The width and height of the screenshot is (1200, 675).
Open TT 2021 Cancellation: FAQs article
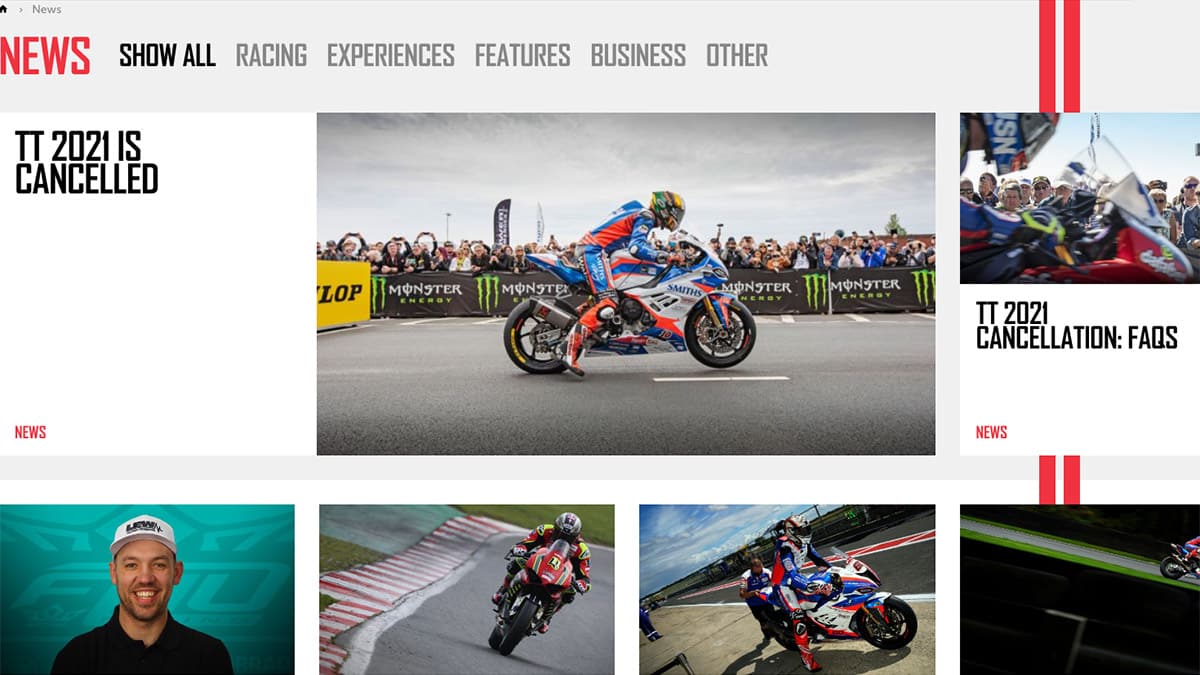click(1077, 326)
